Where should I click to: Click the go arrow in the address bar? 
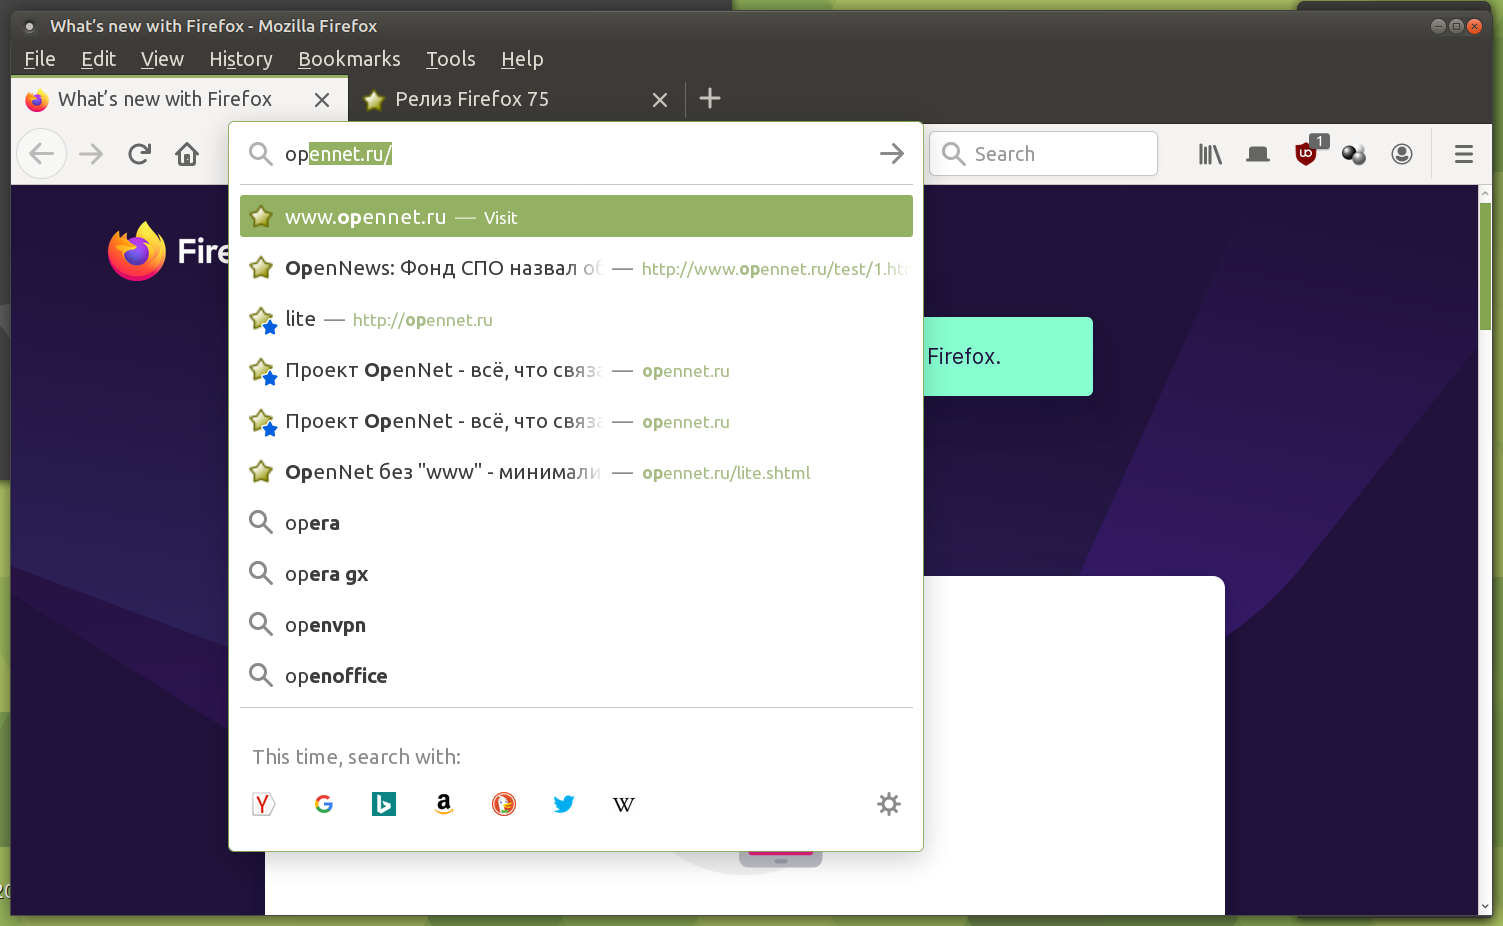pos(892,153)
